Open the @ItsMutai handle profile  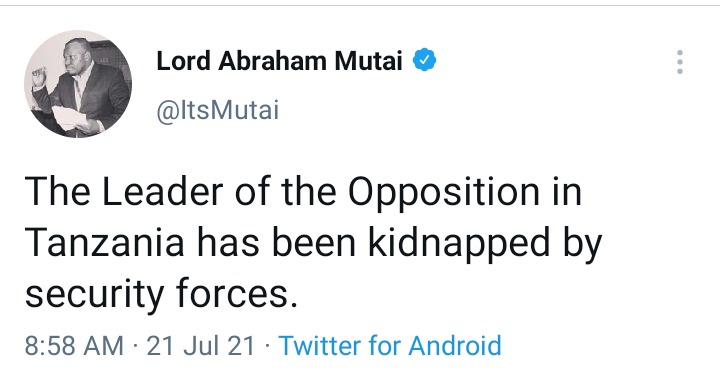click(x=218, y=111)
